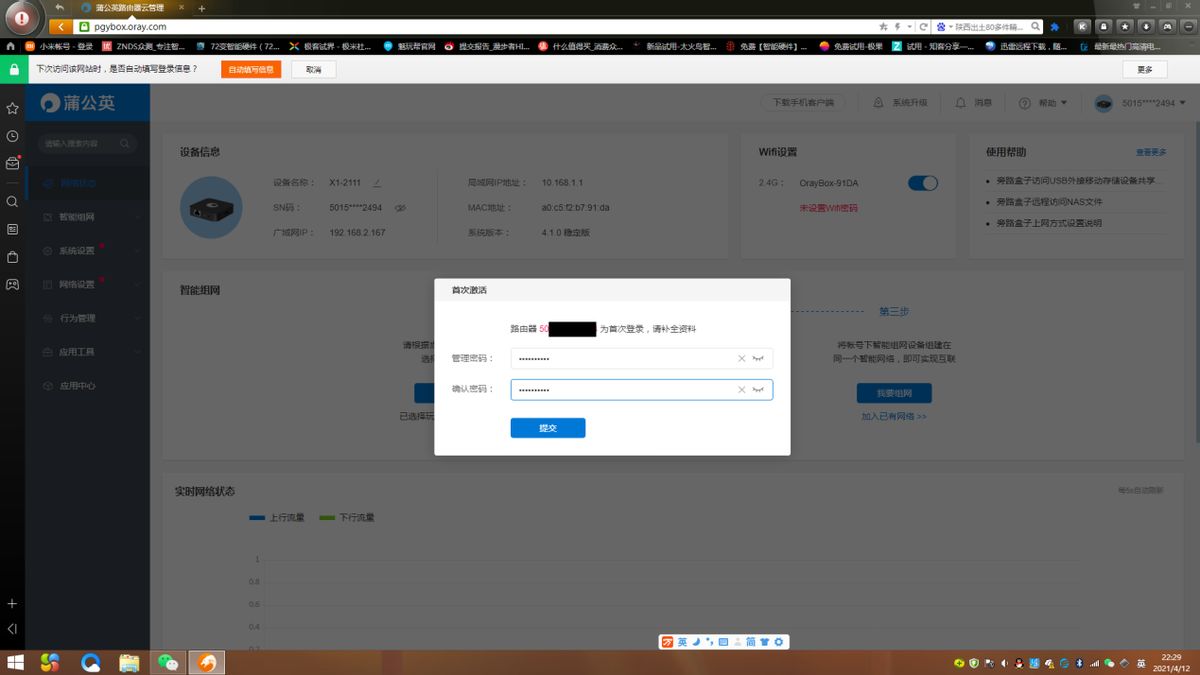
Task: Open the 魅玩帮官网 bookmark
Action: click(x=409, y=46)
